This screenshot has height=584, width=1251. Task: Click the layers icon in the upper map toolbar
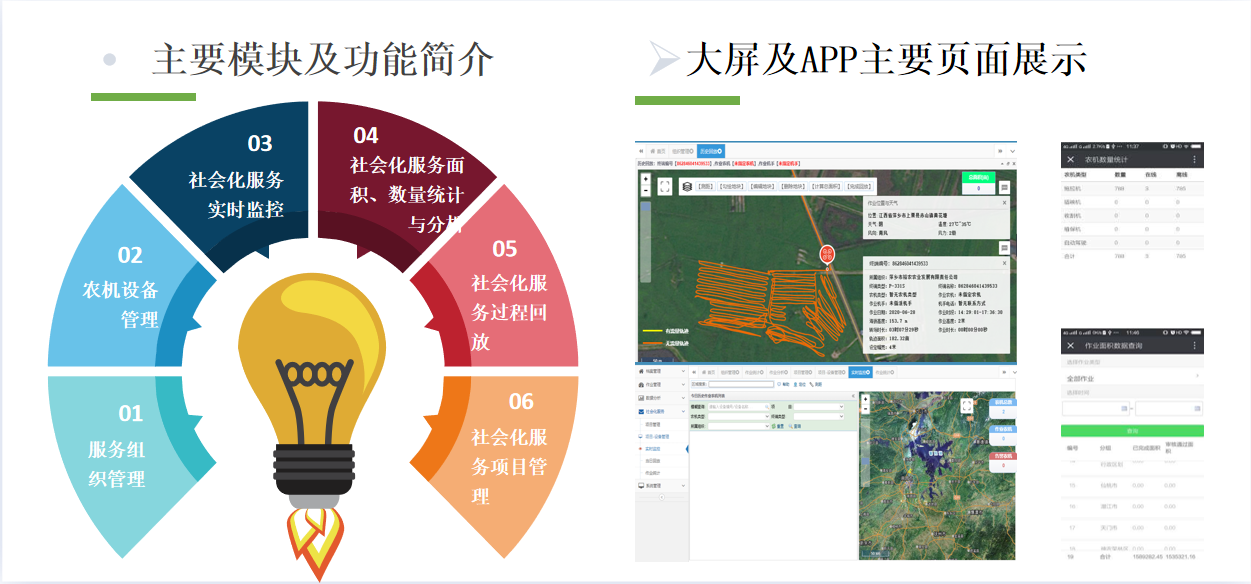click(x=686, y=186)
